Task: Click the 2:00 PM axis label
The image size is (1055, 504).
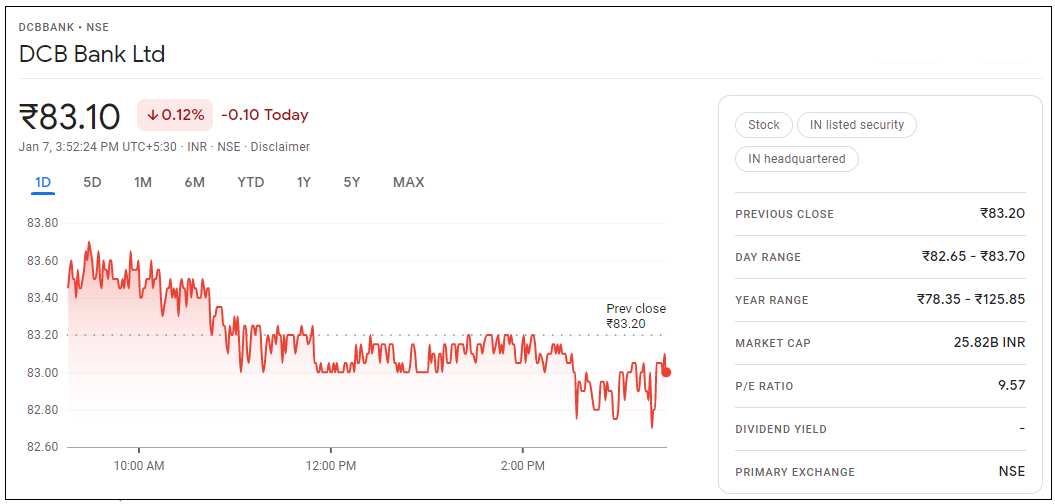Action: 523,466
